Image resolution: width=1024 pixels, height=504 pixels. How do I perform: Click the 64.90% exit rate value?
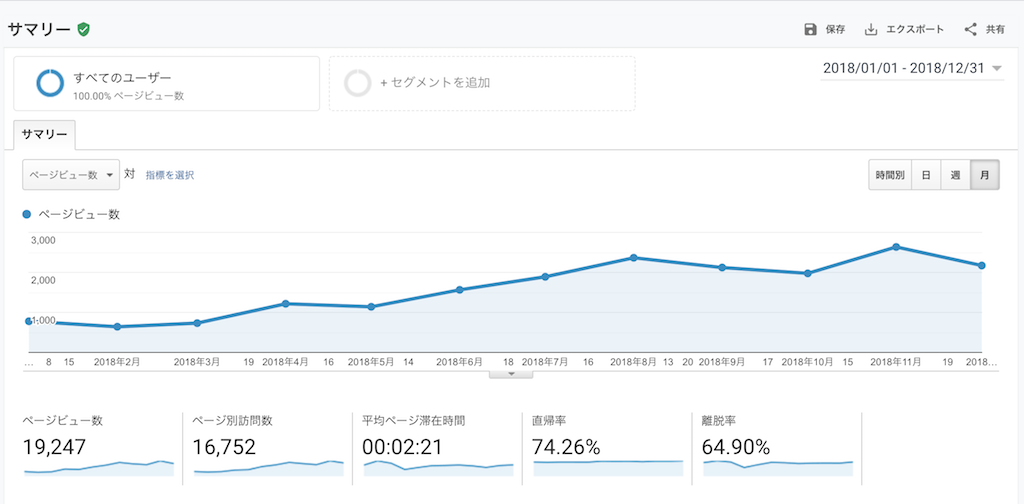[x=736, y=447]
